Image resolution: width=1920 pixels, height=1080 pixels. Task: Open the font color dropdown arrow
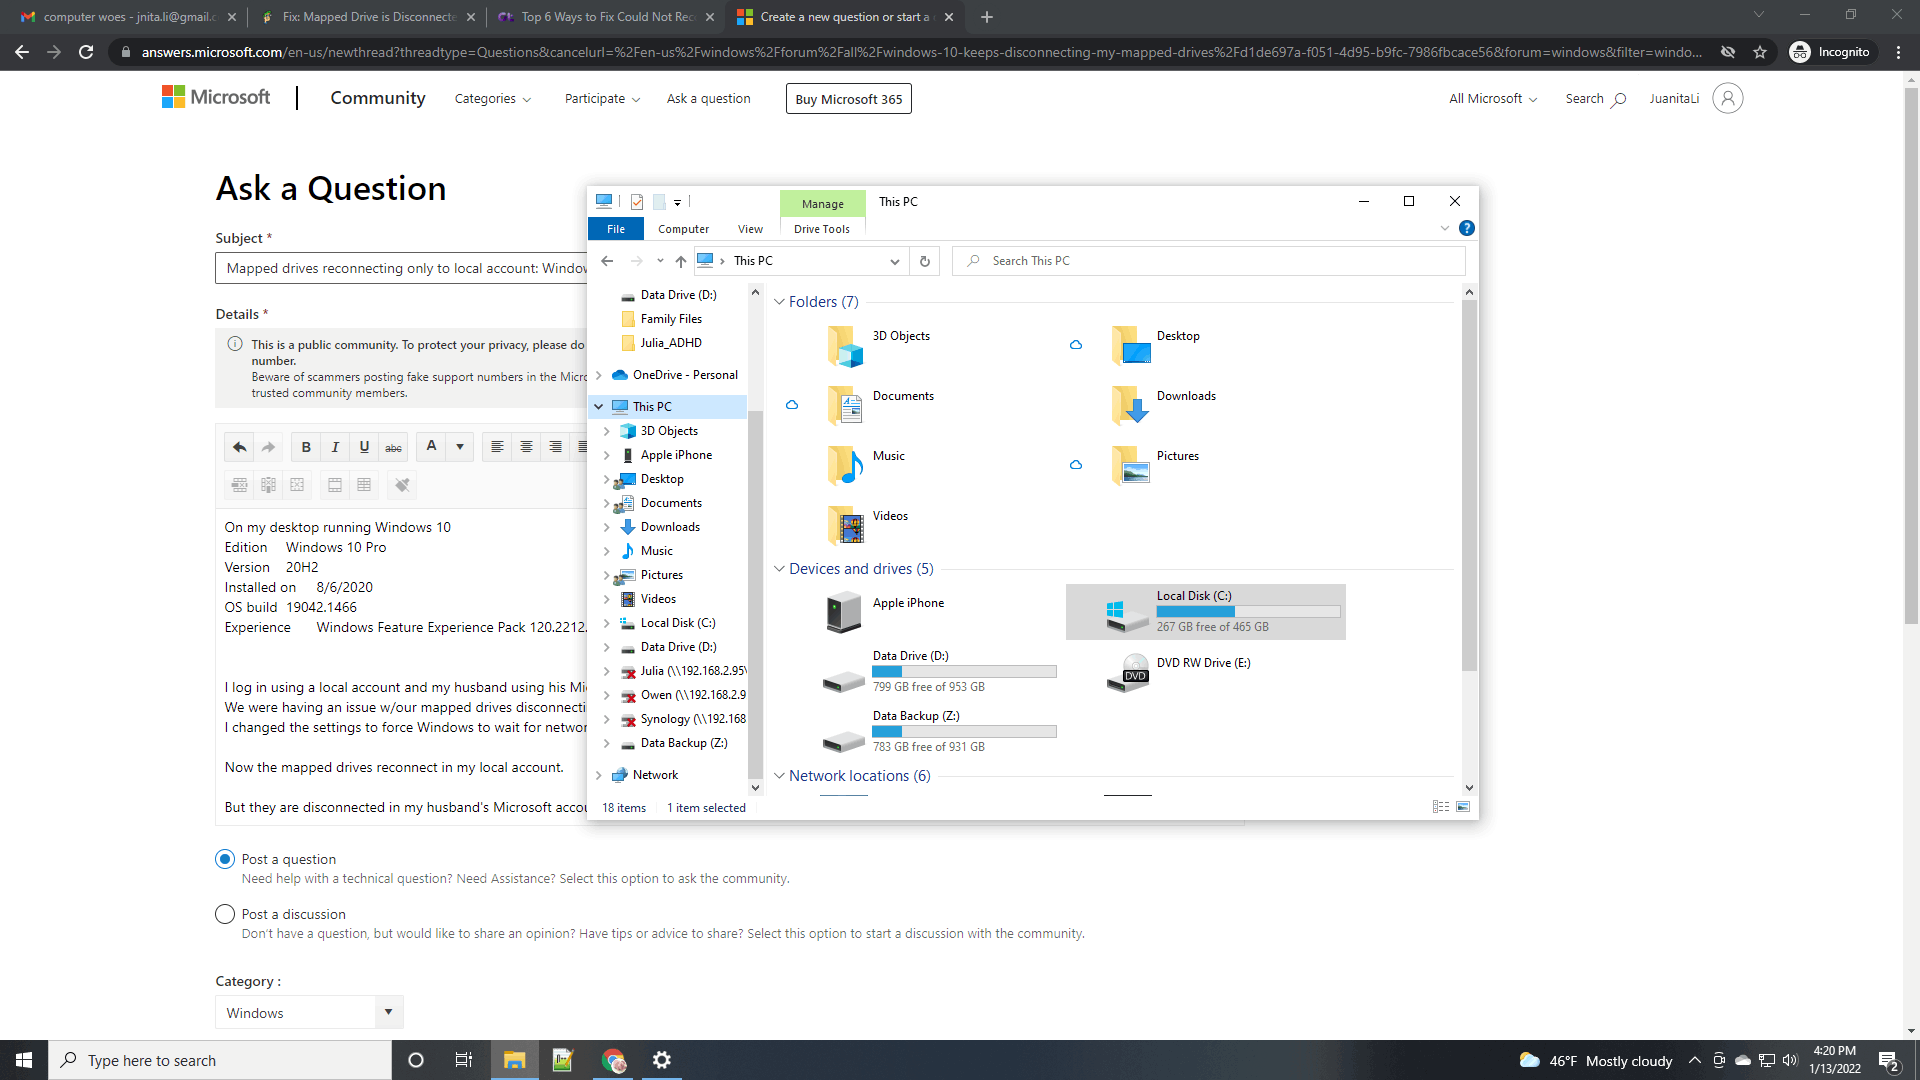460,447
